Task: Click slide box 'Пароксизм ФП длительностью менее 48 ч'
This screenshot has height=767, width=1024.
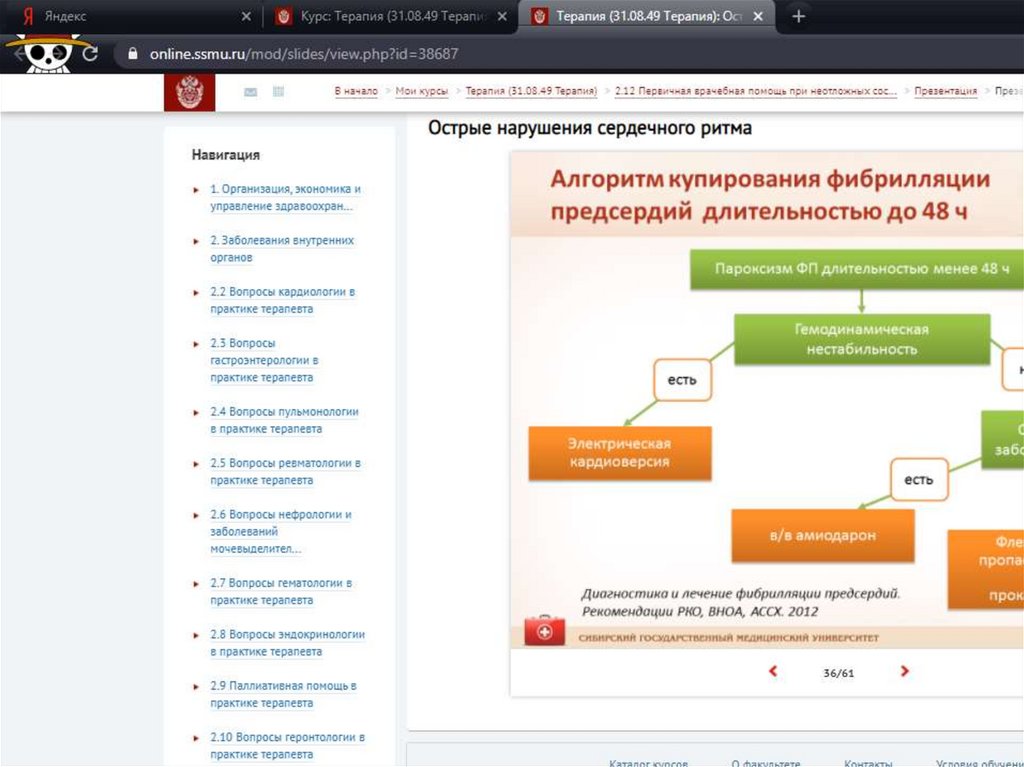Action: 857,269
